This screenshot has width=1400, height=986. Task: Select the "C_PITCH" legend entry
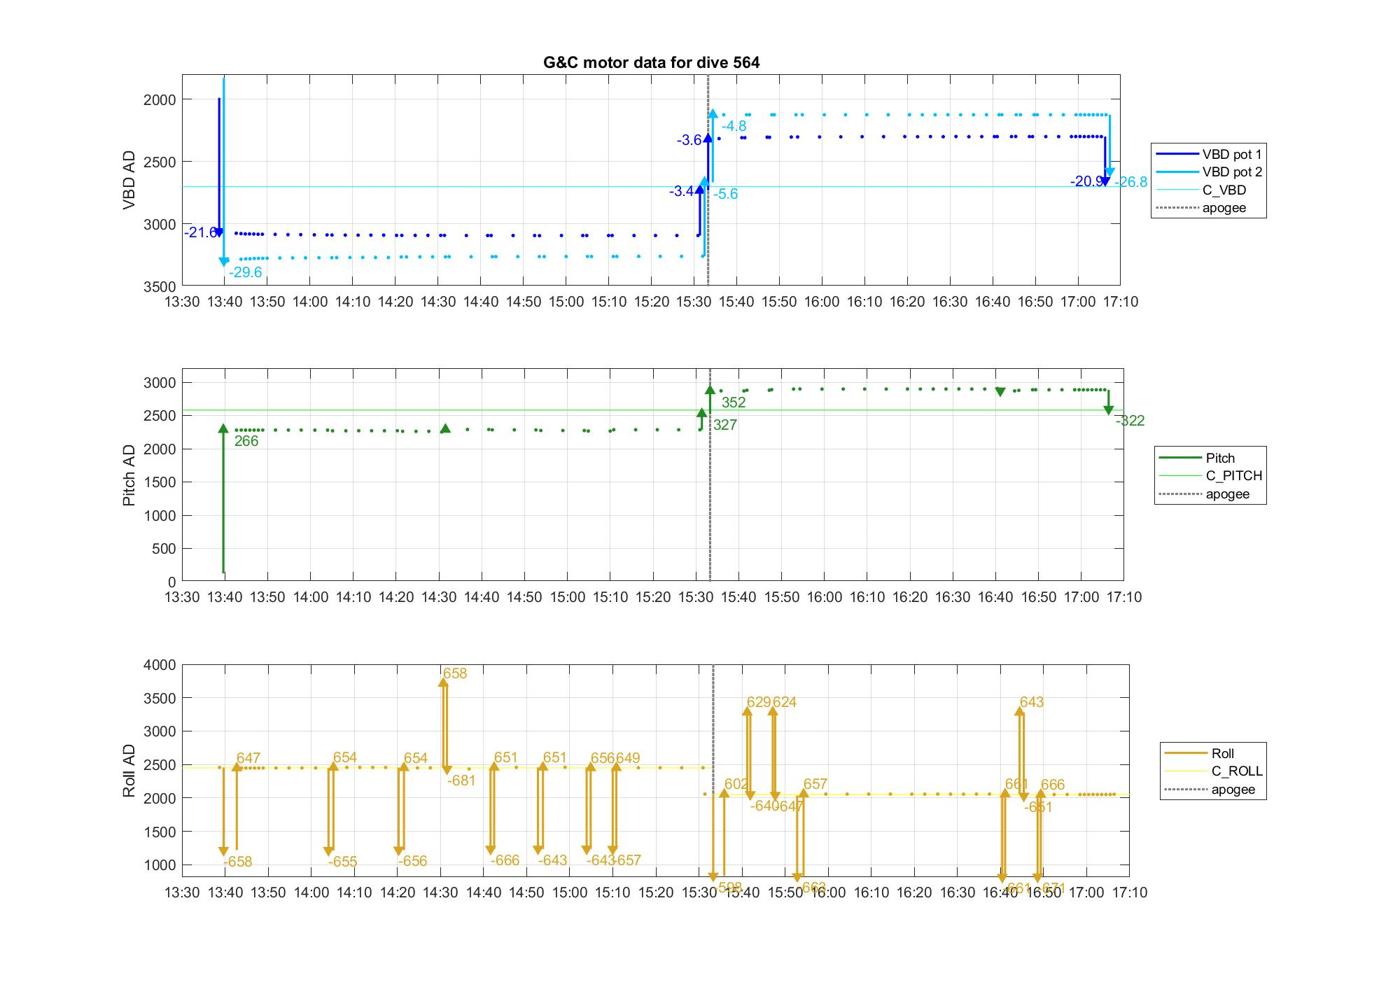(x=1210, y=476)
